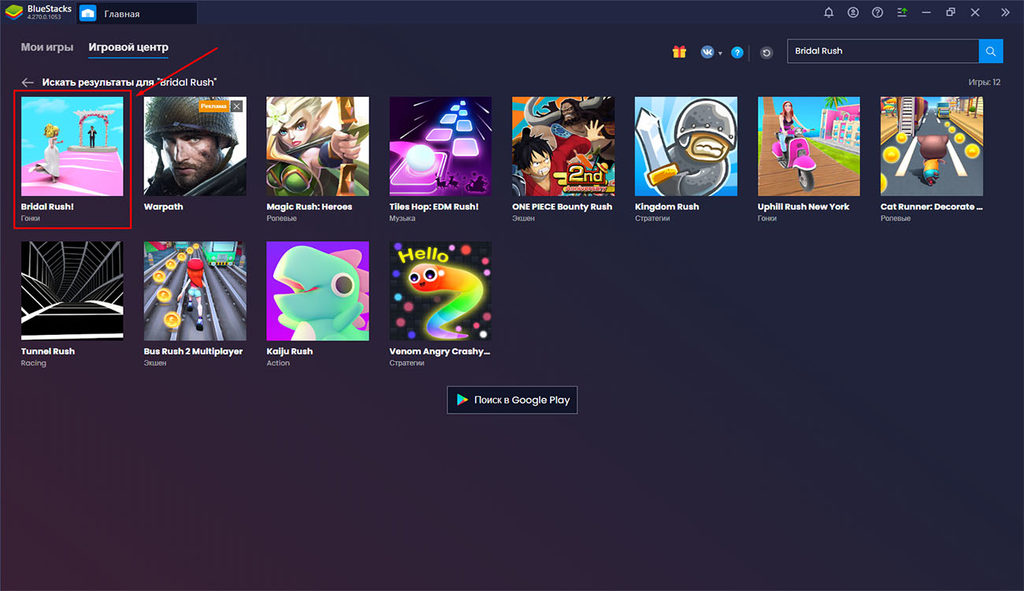Click the blue help circle icon
Viewport: 1024px width, 591px height.
pos(737,53)
